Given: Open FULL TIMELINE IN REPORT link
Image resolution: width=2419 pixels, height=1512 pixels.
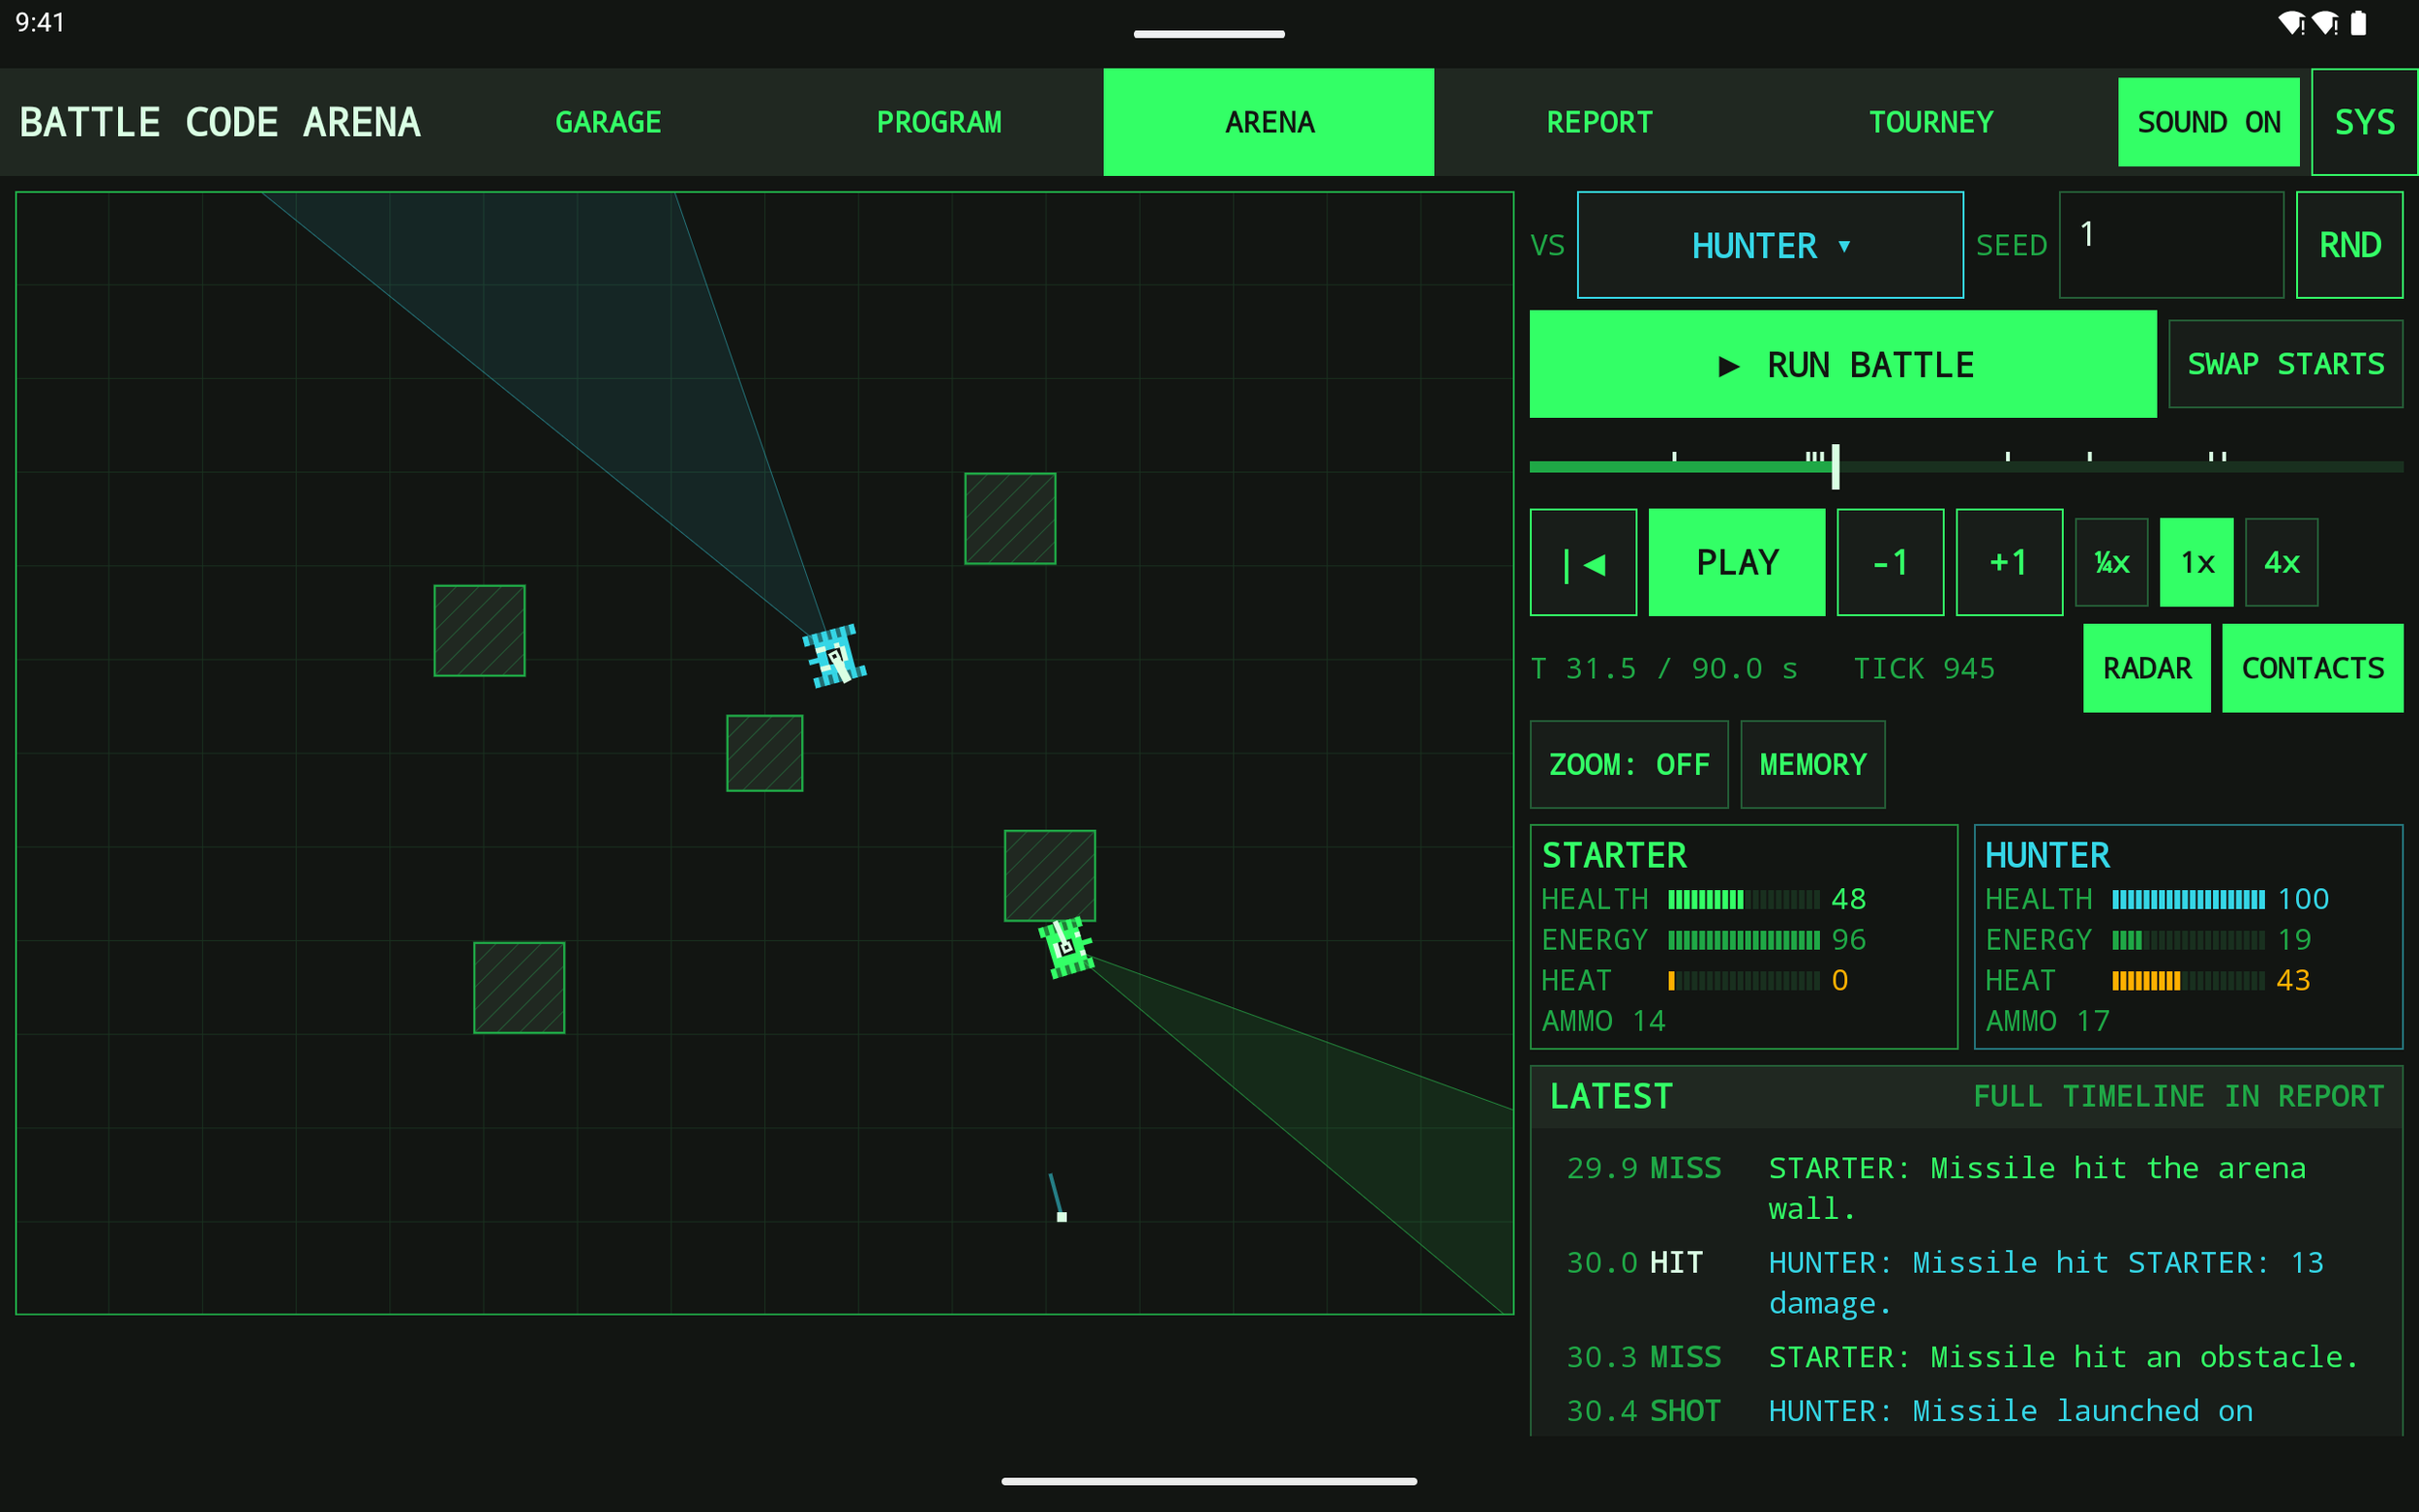Looking at the screenshot, I should (2178, 1096).
